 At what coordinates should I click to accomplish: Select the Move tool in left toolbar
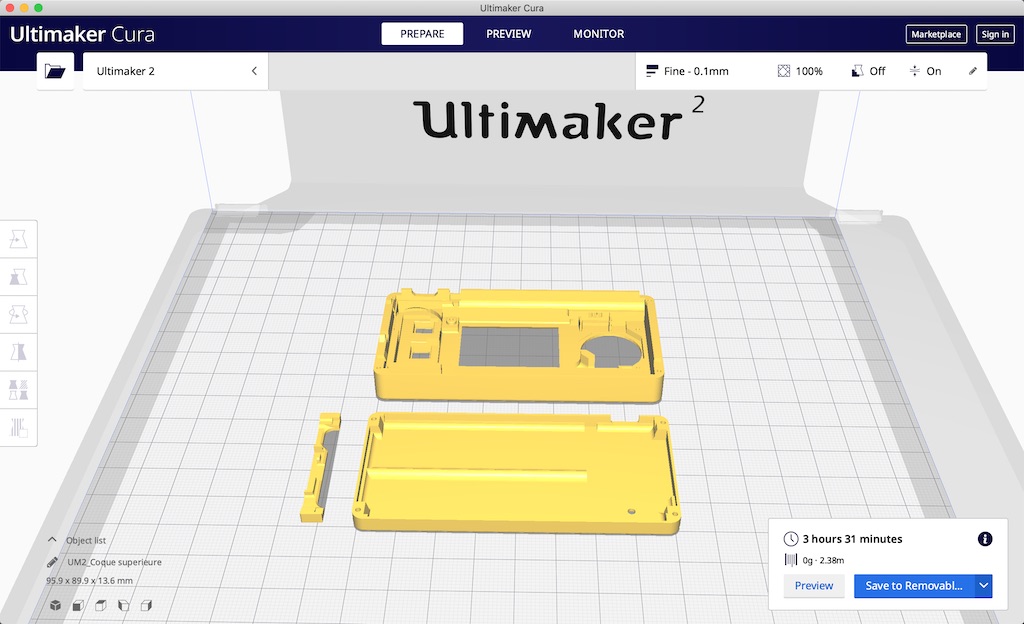click(18, 240)
